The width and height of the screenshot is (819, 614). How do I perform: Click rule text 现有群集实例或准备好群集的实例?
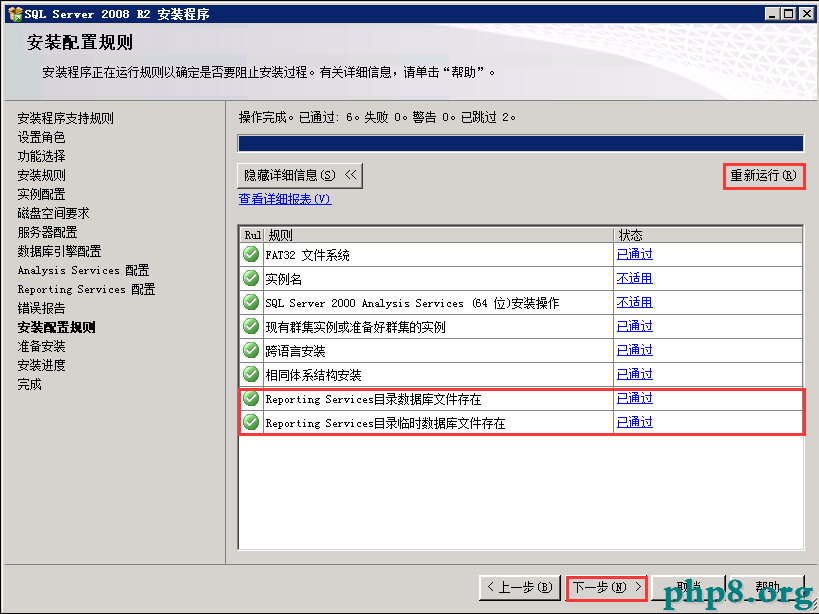coord(355,327)
